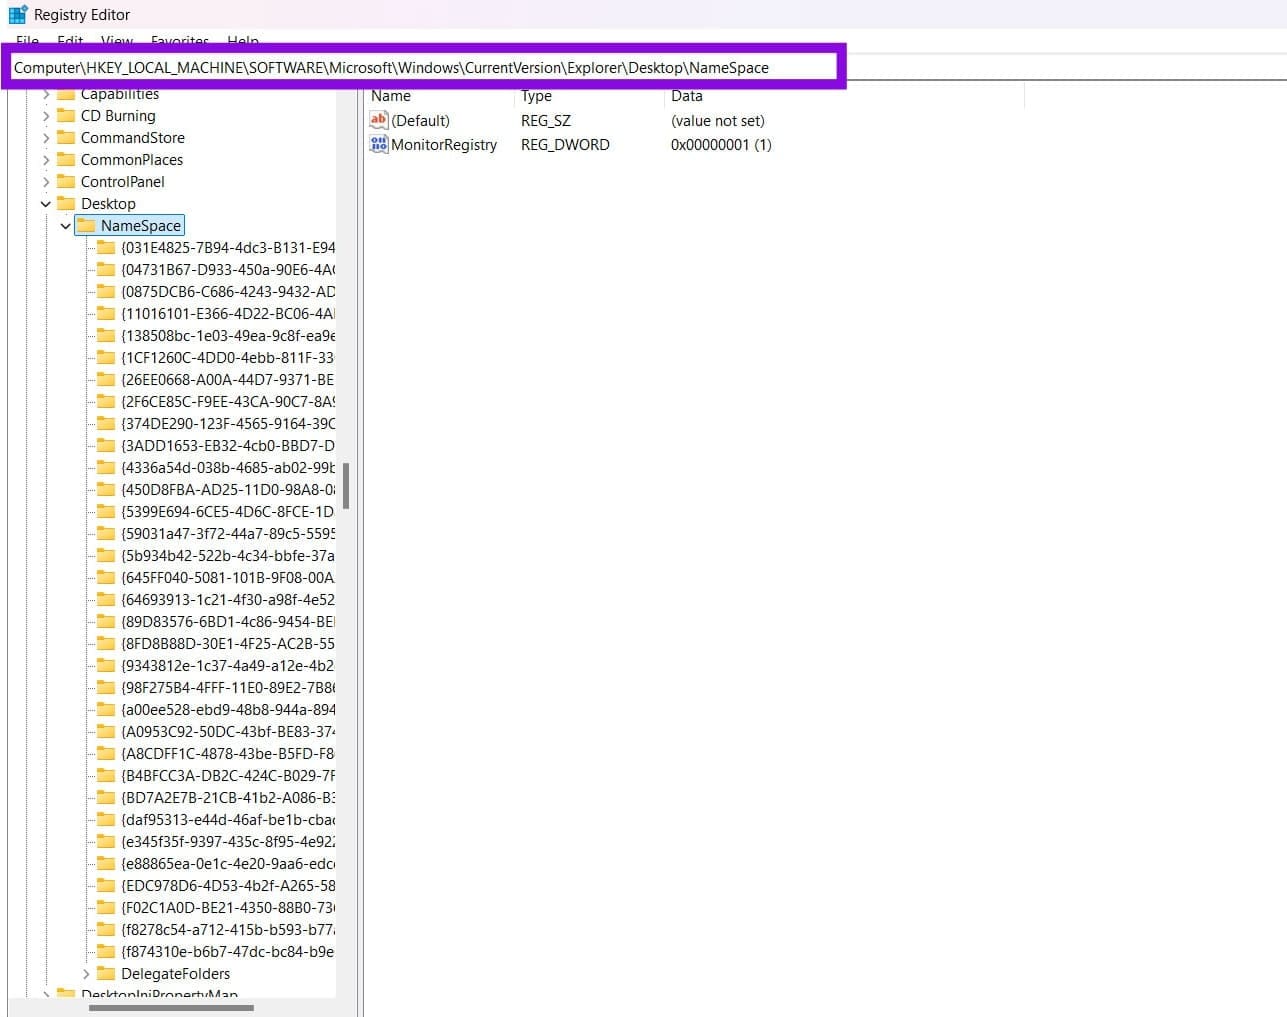Select the {5b934b42-522b tree key
Image resolution: width=1287 pixels, height=1017 pixels.
(x=227, y=555)
